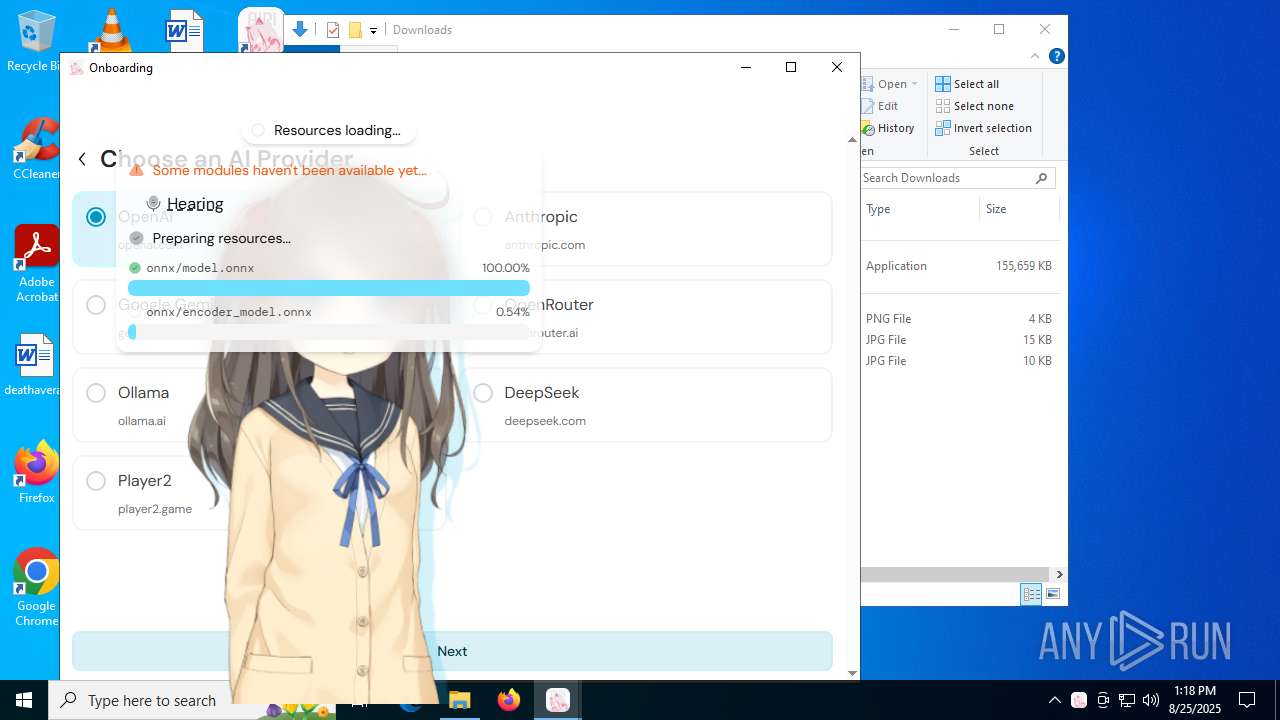Viewport: 1280px width, 720px height.
Task: Click the New folder icon in Explorer title bar
Action: pos(355,30)
